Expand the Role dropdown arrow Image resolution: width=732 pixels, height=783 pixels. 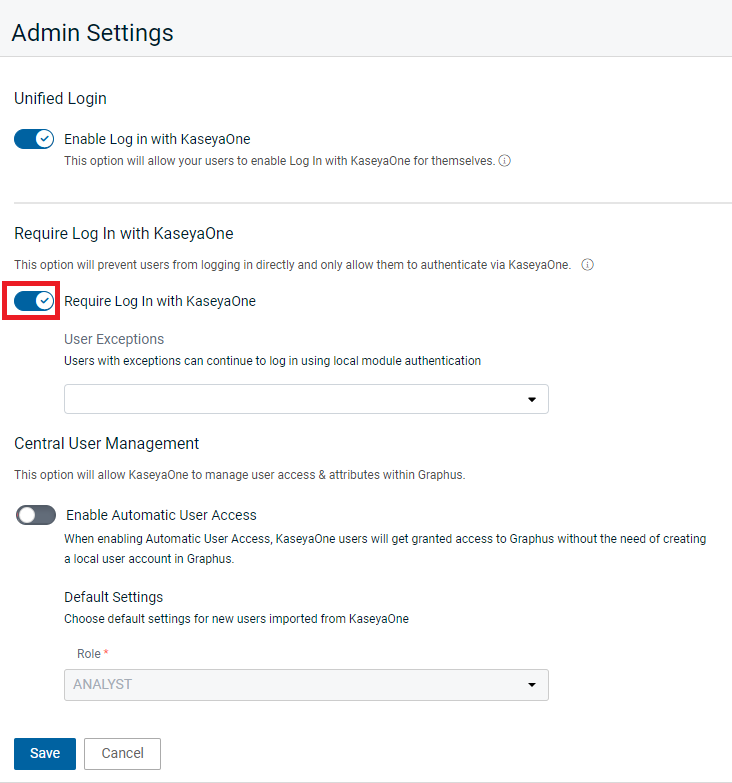click(532, 685)
